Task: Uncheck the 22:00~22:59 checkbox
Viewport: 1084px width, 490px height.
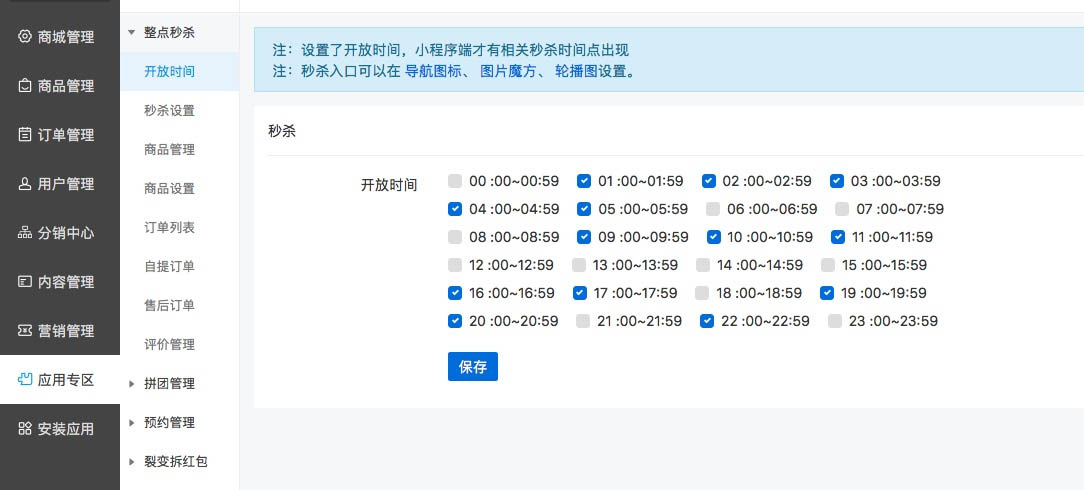Action: [x=707, y=321]
